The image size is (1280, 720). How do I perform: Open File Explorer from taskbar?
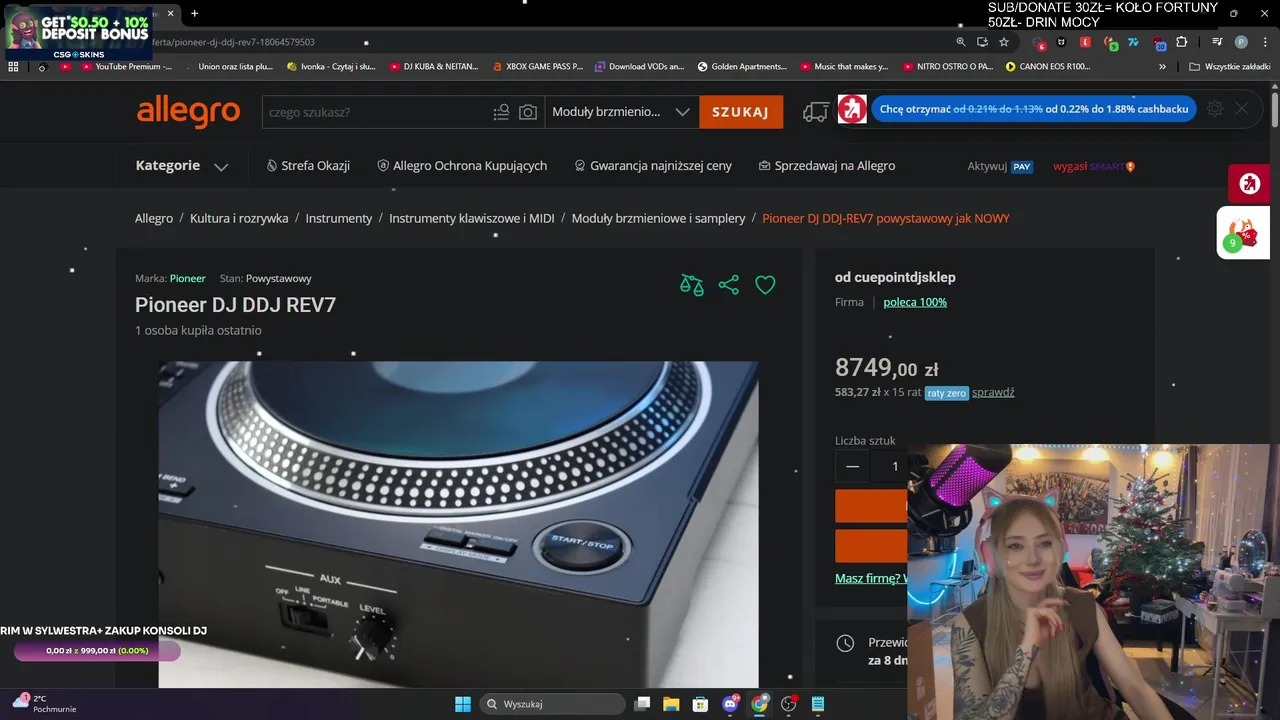coord(671,704)
